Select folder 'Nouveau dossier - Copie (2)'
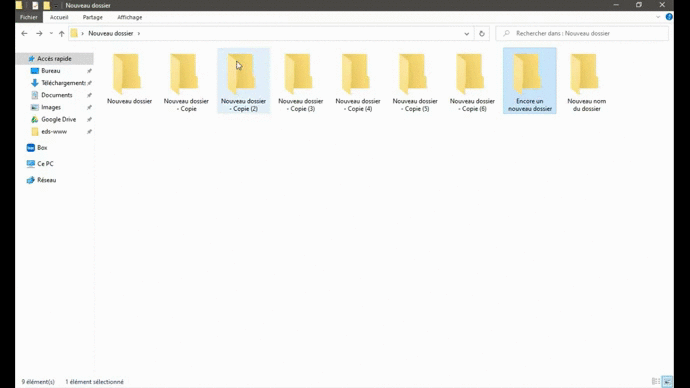Viewport: 690px width, 388px height. coord(243,81)
